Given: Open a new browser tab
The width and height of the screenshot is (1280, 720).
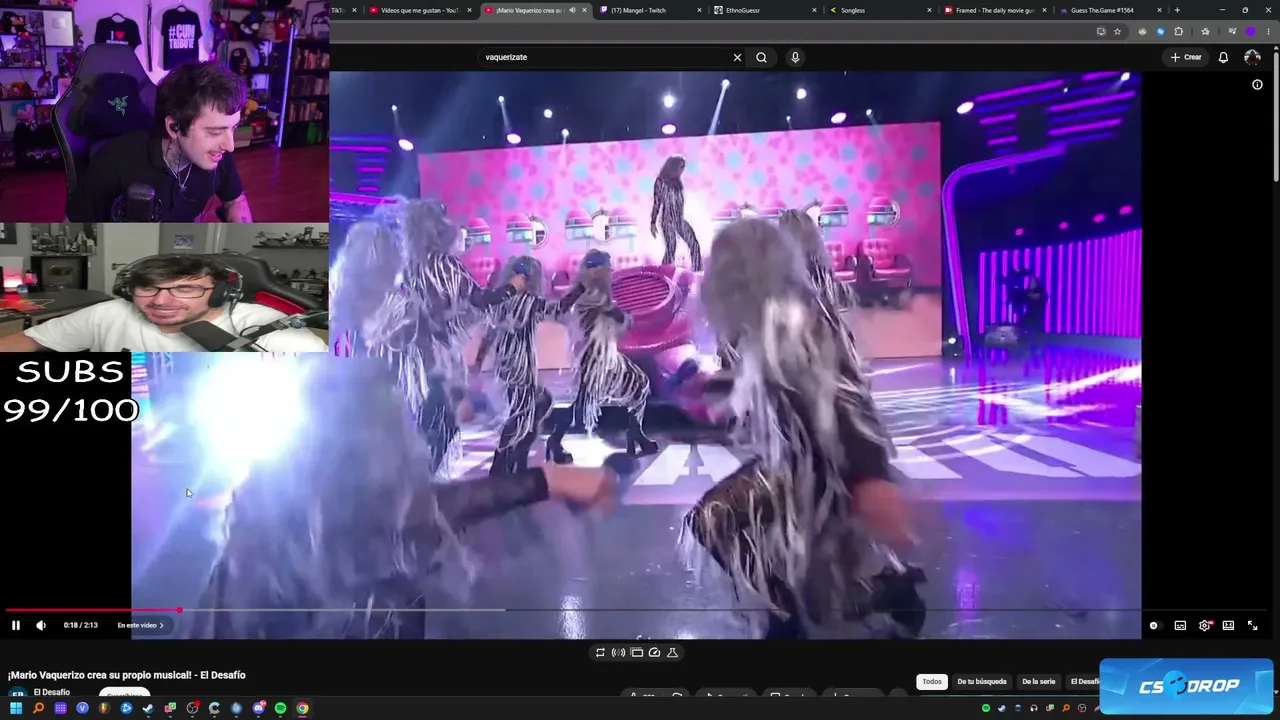Looking at the screenshot, I should 1177,10.
